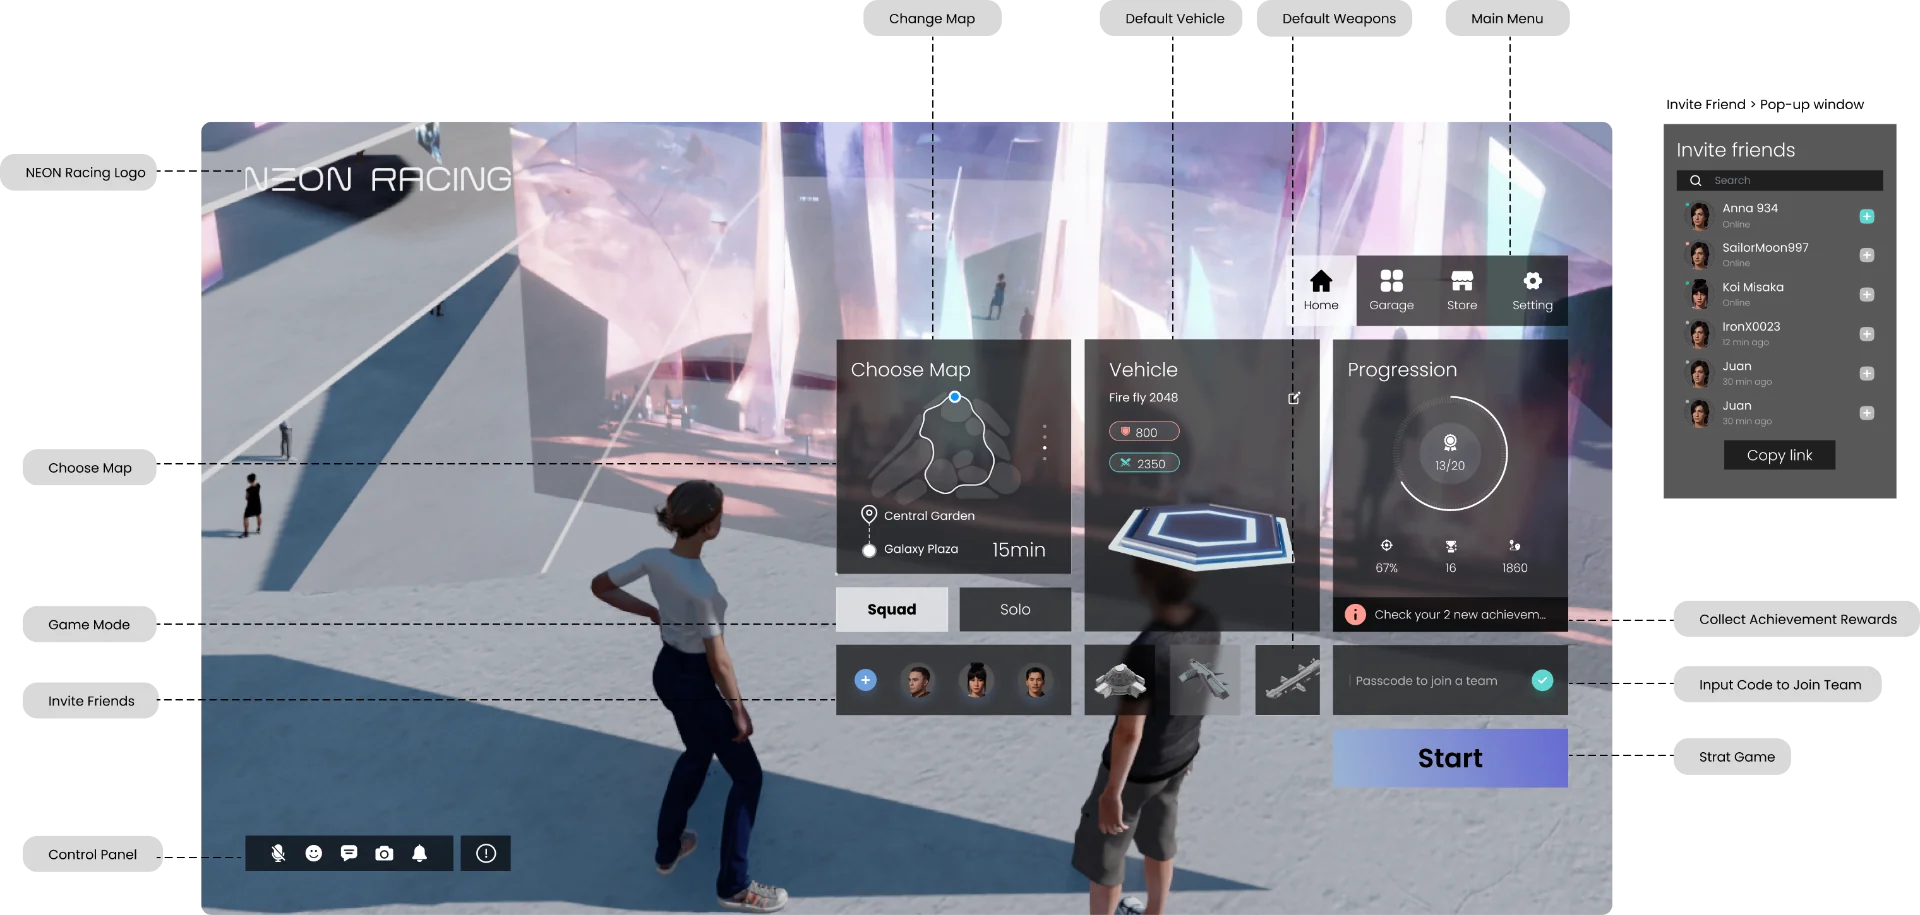
Task: Click the search magnifier icon in Invite friends
Action: pyautogui.click(x=1696, y=180)
